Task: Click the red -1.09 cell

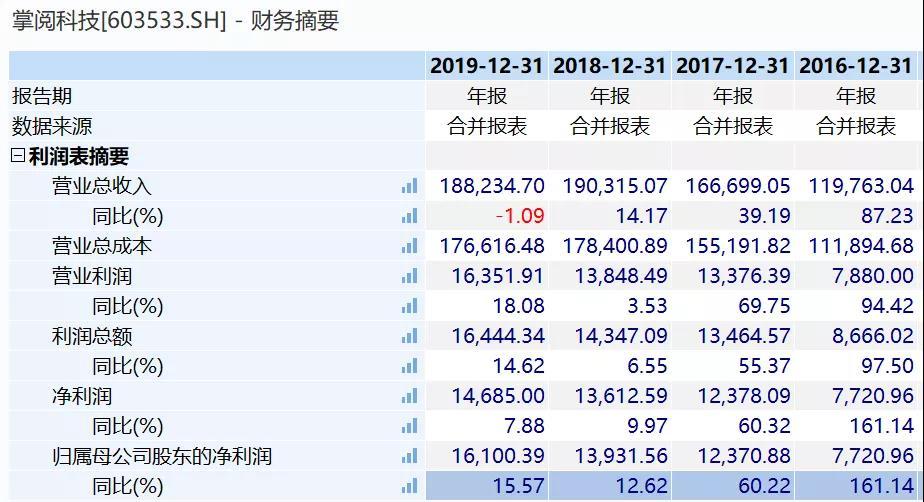Action: pos(520,216)
